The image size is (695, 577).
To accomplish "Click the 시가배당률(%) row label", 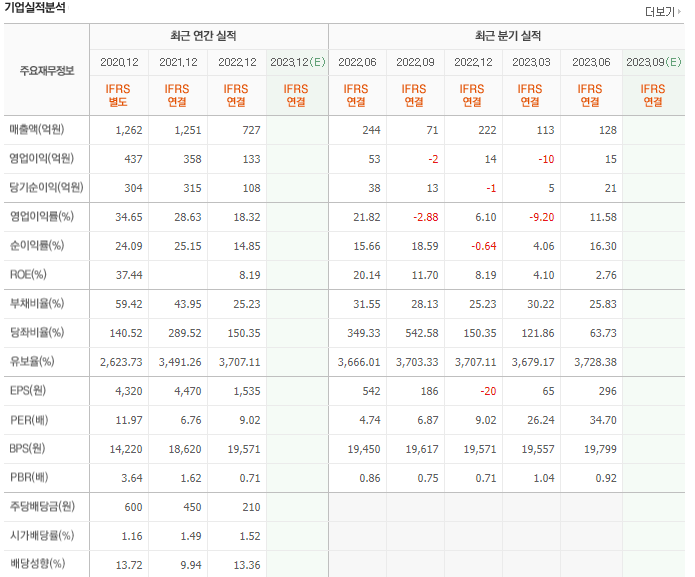I will (x=42, y=535).
